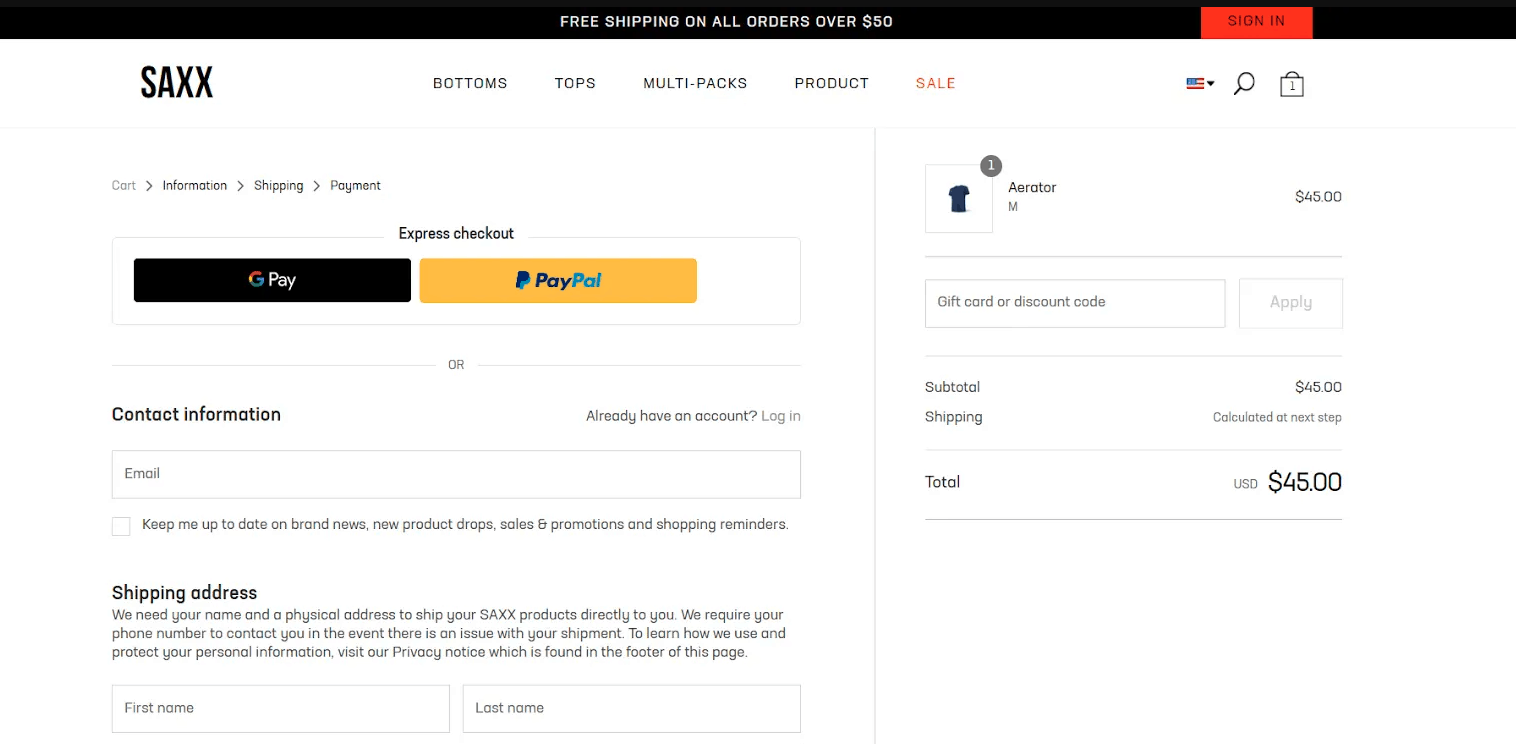Click the red Sign In button
This screenshot has height=744, width=1516.
[x=1256, y=21]
